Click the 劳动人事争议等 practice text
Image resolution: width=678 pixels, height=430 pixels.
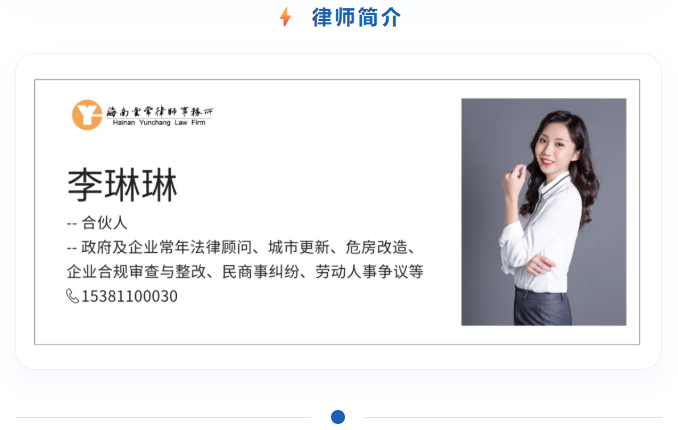point(369,272)
